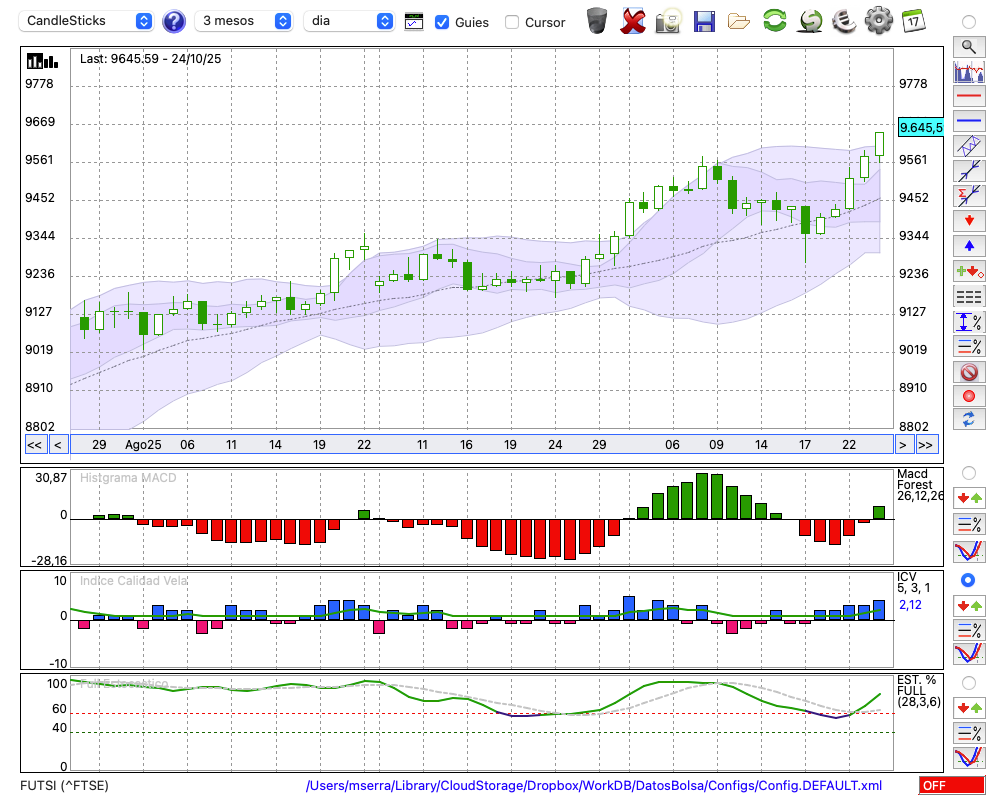Image resolution: width=1000 pixels, height=800 pixels.
Task: Select the red horizontal line tool
Action: (968, 96)
